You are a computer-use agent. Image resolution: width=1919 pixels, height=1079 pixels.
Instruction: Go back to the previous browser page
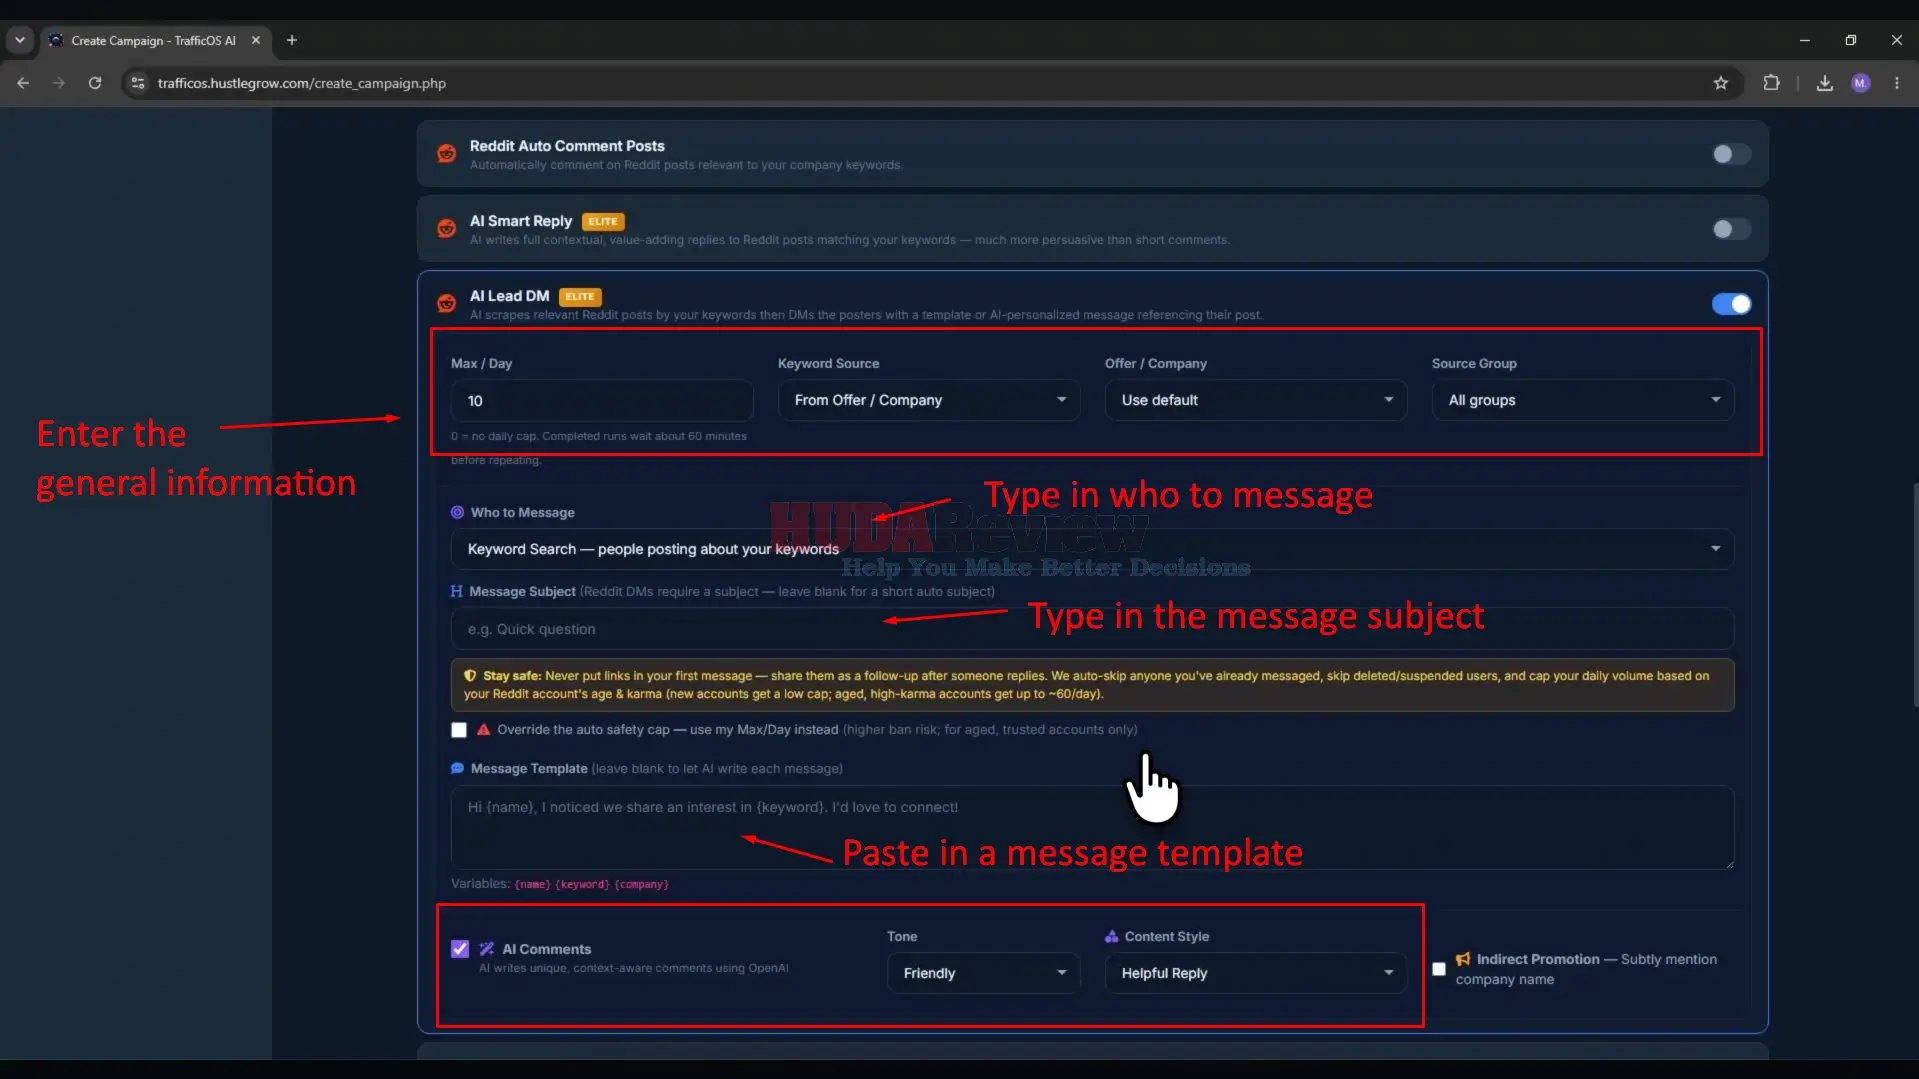tap(23, 83)
